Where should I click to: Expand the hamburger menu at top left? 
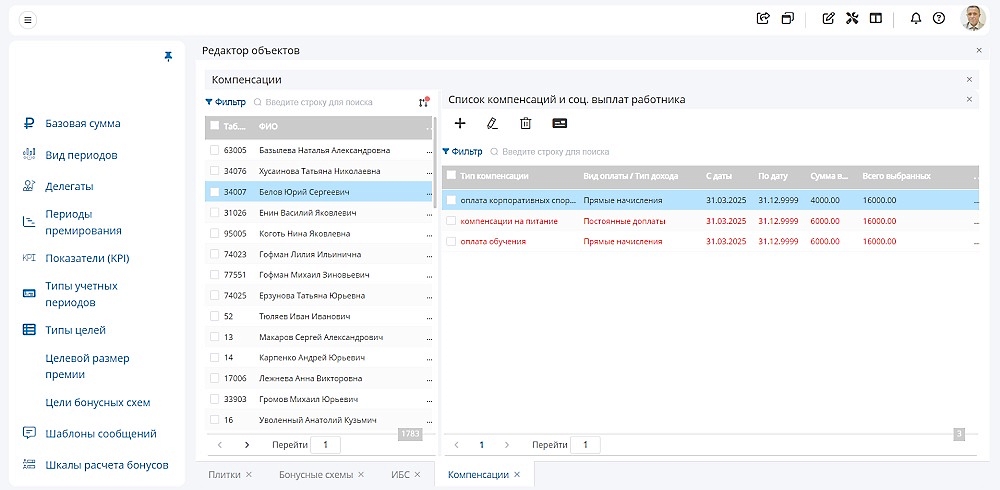tap(28, 19)
